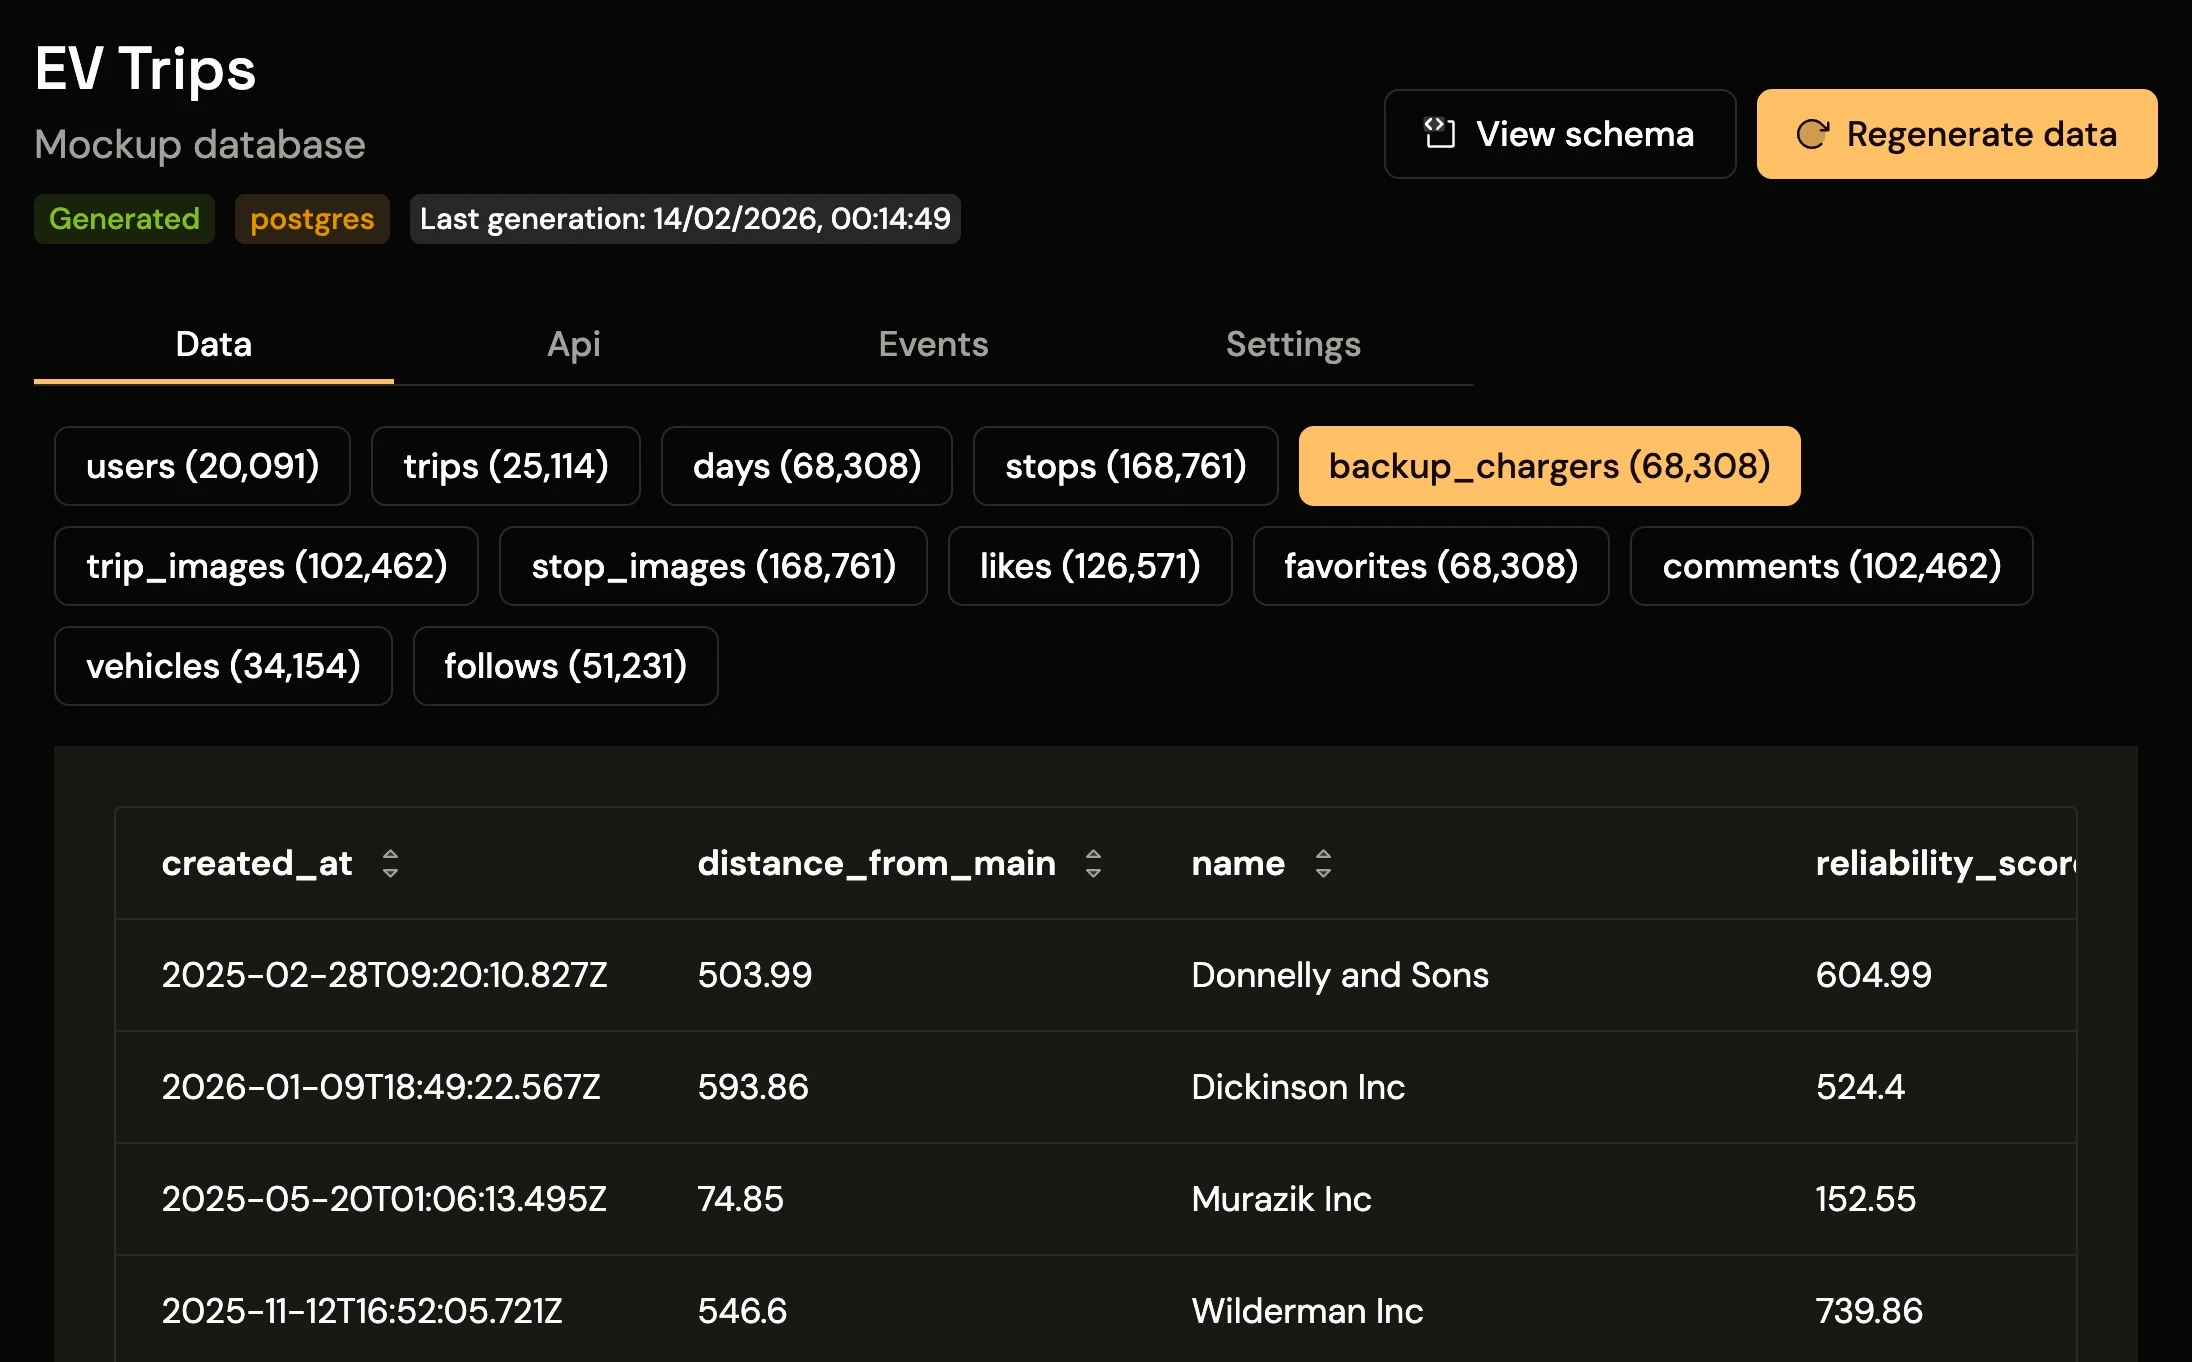Click the sort arrows next to distance_from_main

point(1094,864)
